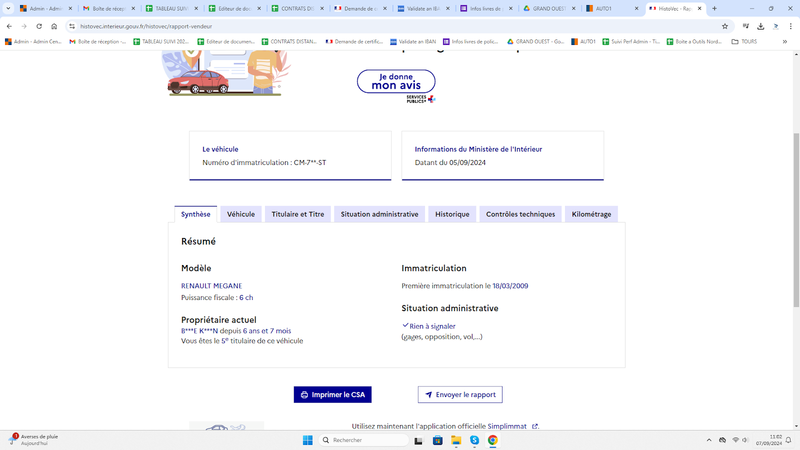800x450 pixels.
Task: Launch Skype from the taskbar
Action: [x=474, y=440]
